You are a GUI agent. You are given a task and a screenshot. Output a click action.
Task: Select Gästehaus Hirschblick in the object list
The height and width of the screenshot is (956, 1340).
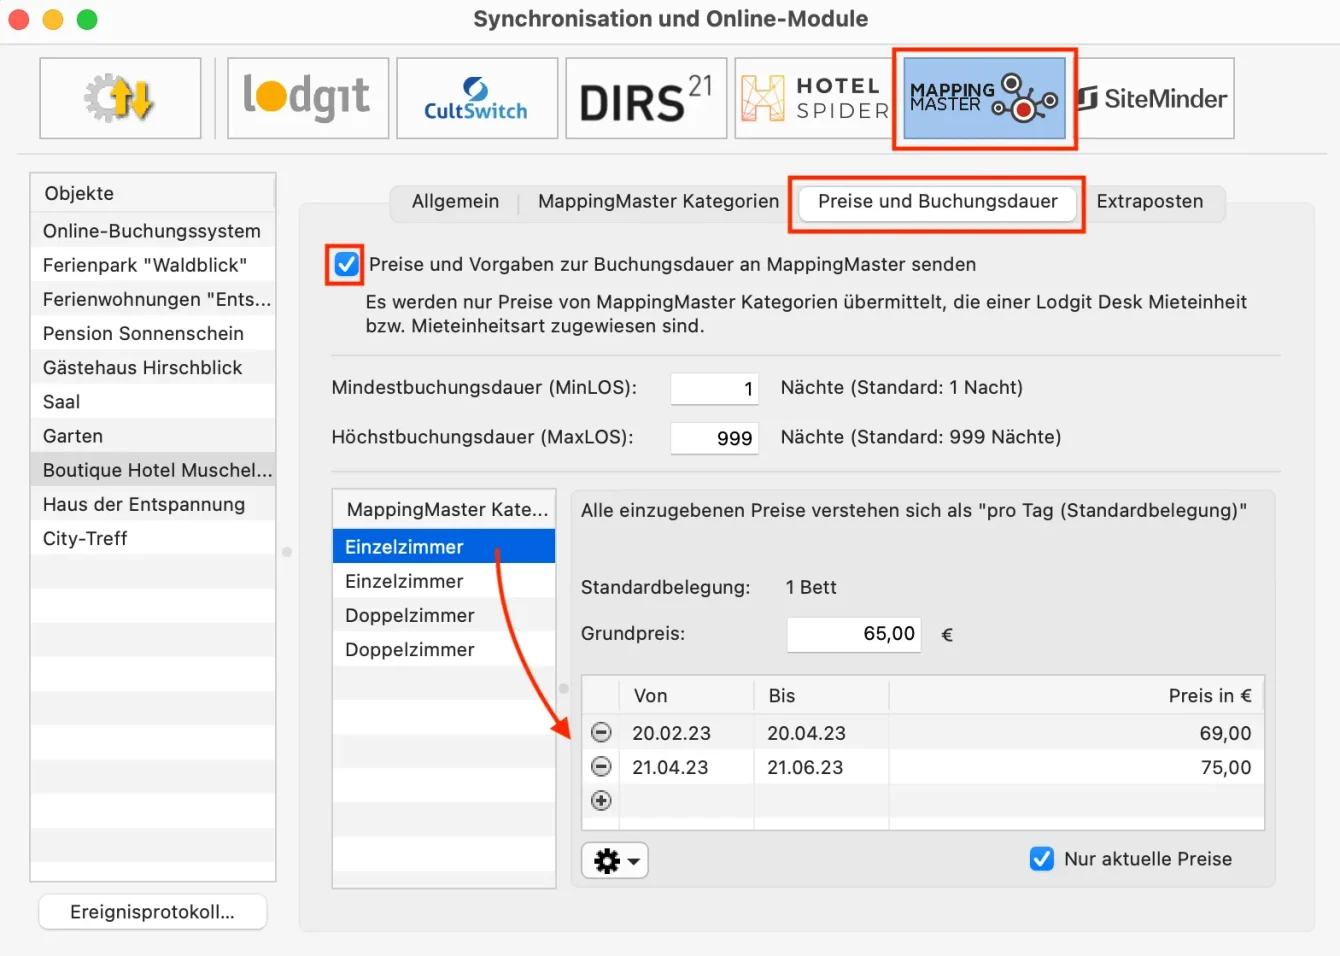153,367
